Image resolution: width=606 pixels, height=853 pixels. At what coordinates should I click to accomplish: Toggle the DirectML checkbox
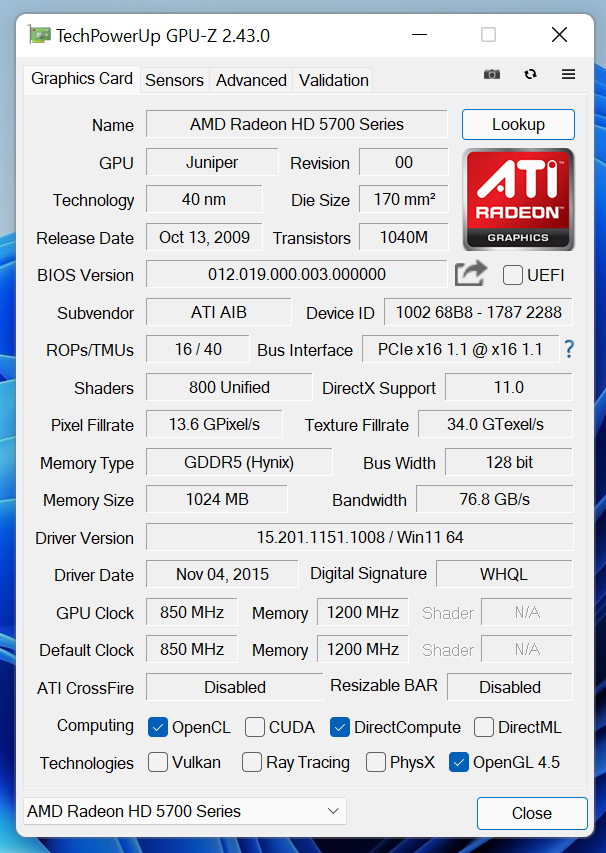pos(484,727)
